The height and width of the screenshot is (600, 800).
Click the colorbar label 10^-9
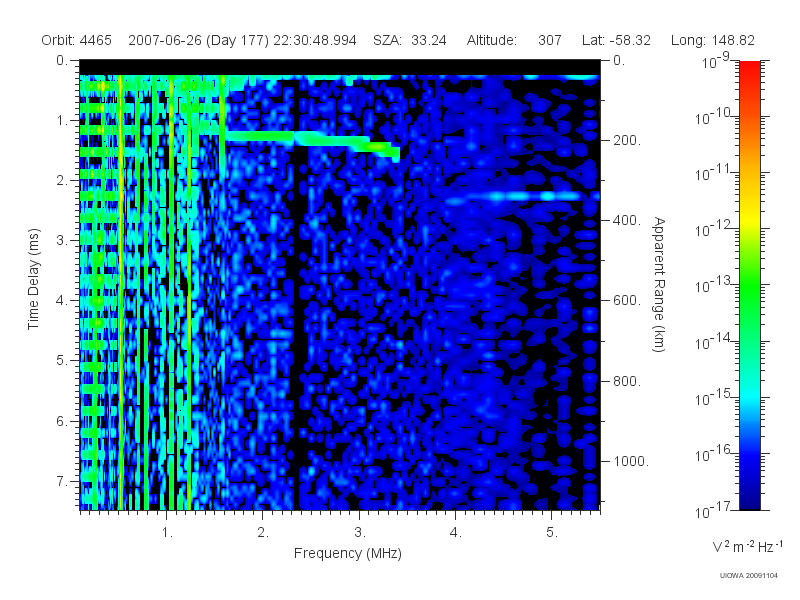click(716, 61)
